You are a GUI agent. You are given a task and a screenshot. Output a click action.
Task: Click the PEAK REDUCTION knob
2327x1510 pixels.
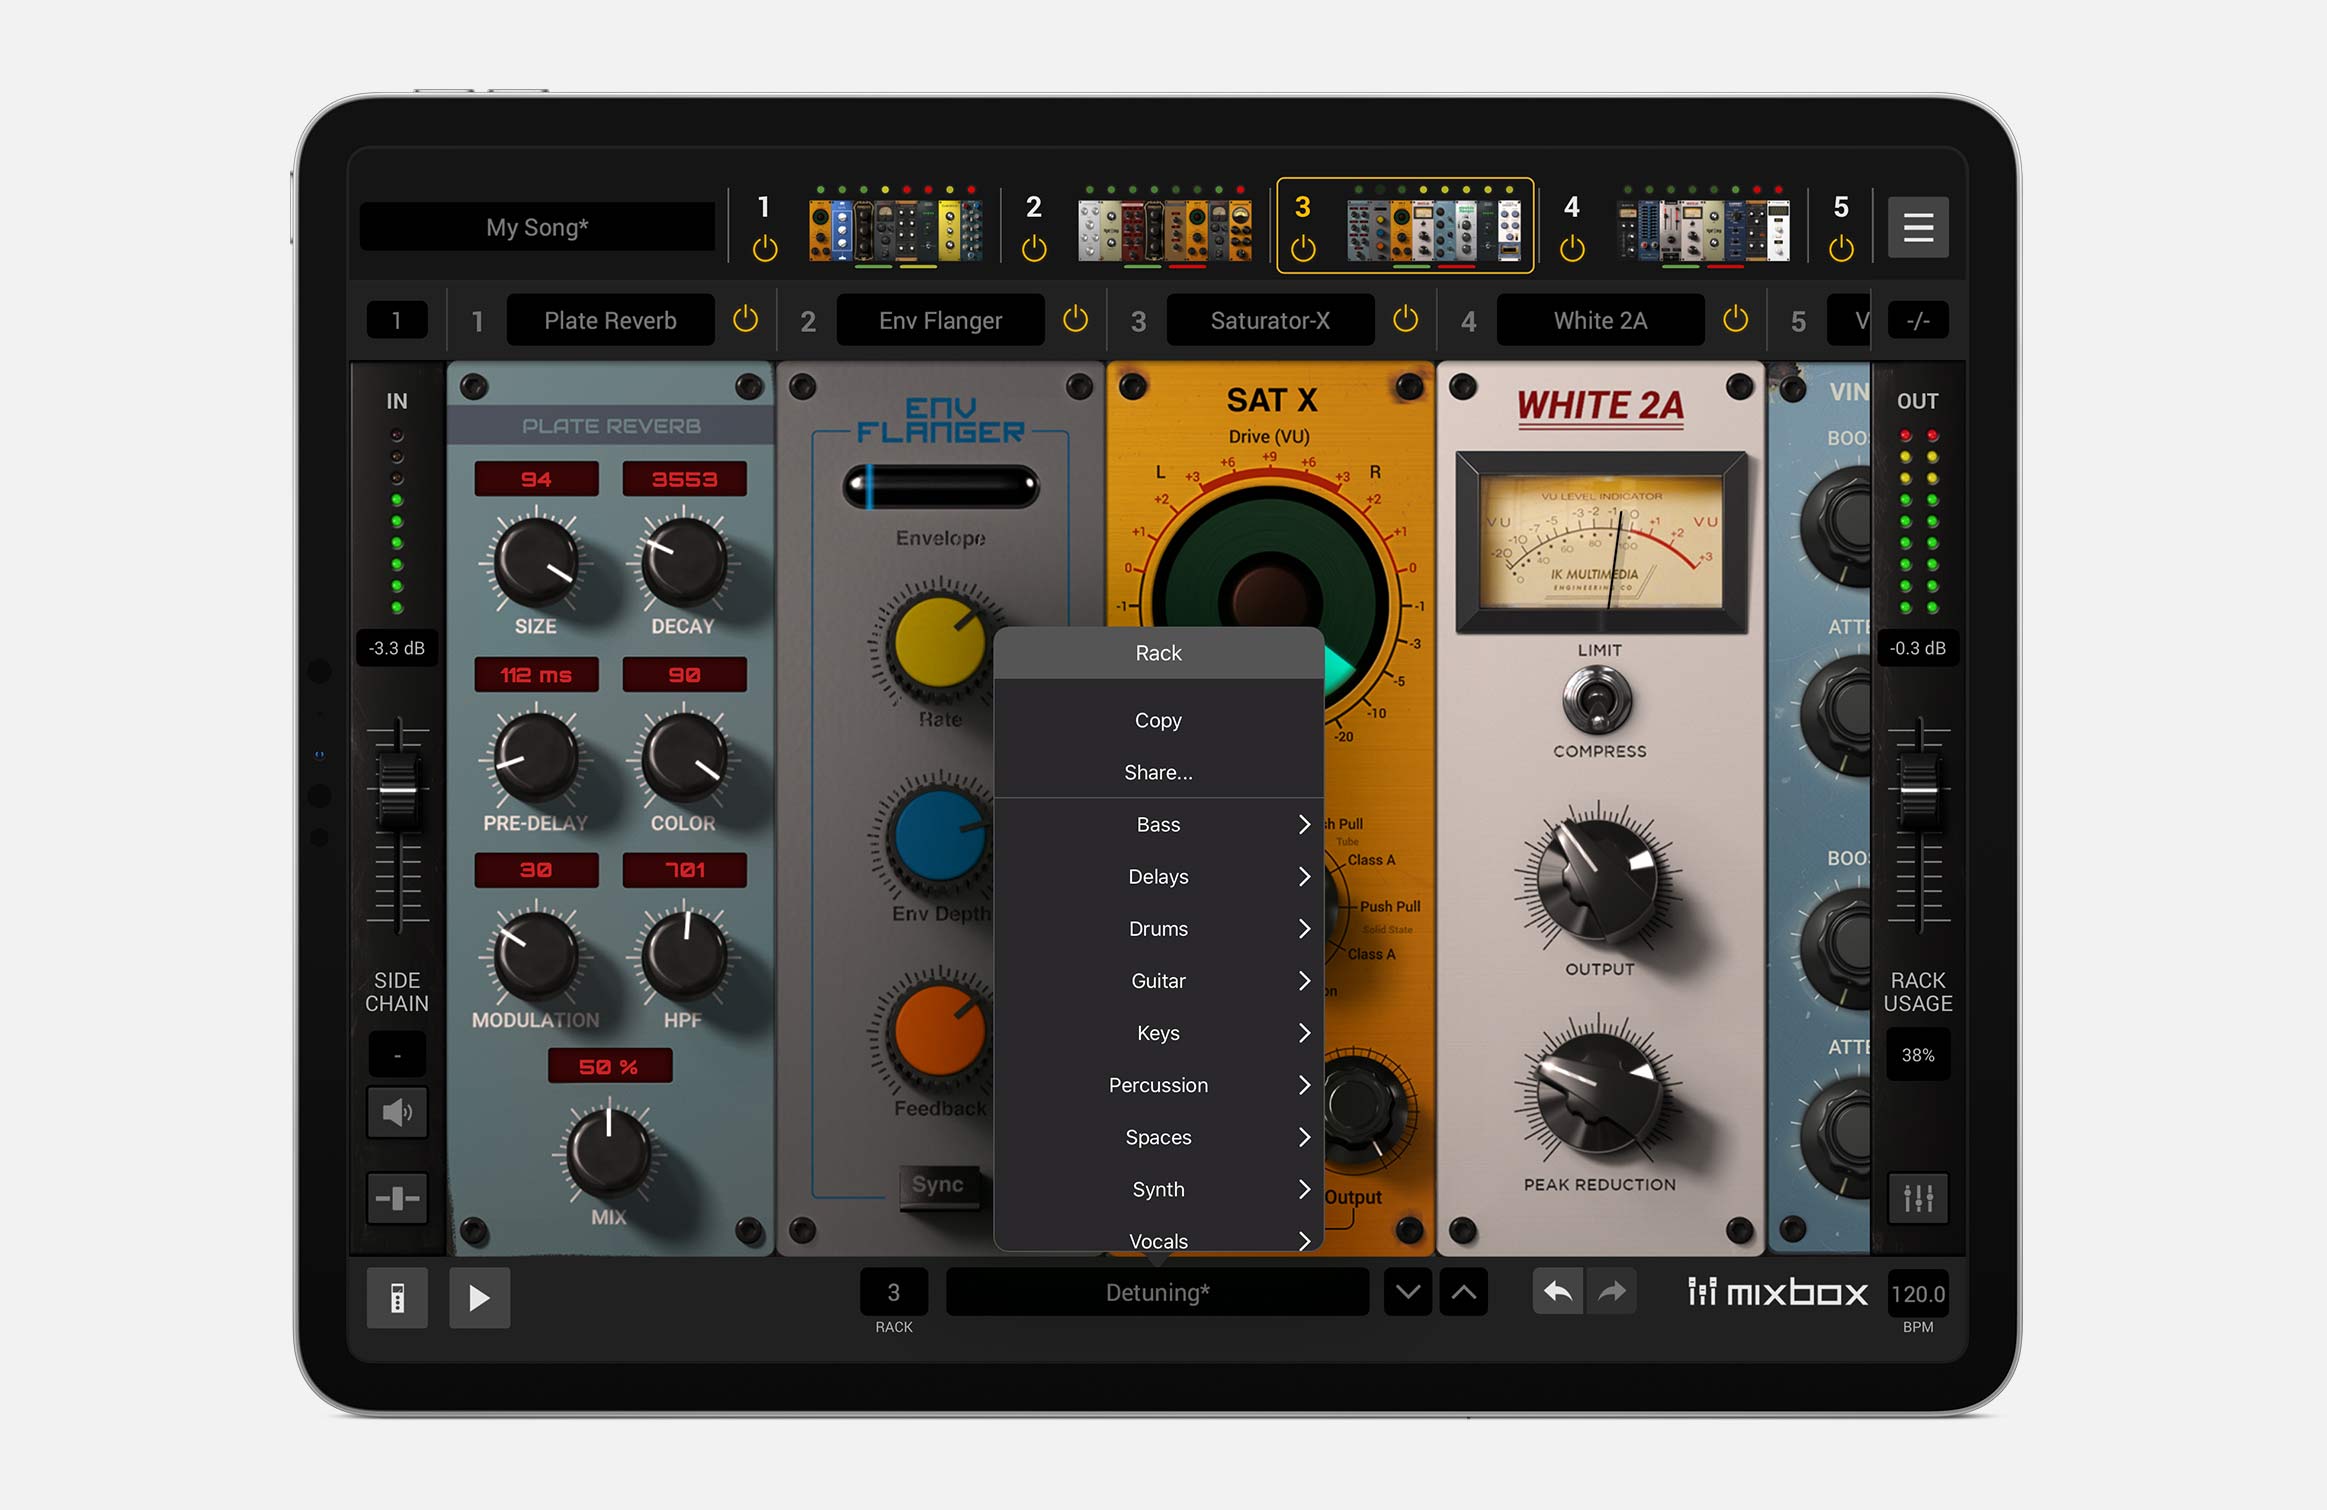tap(1598, 1093)
